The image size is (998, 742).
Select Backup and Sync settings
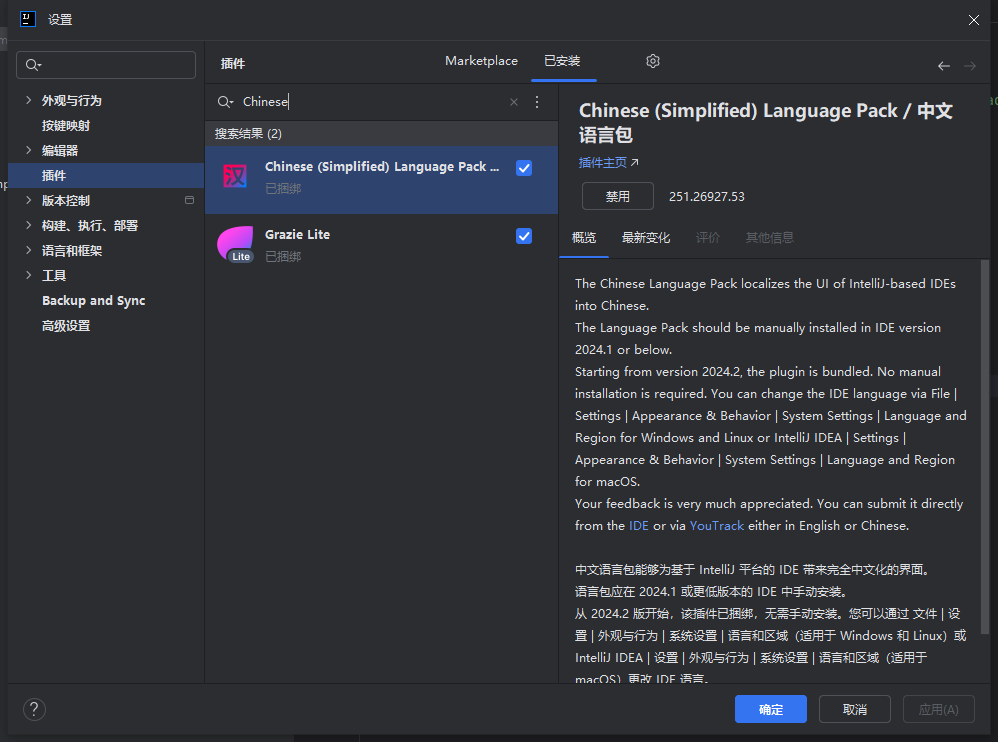pos(94,300)
